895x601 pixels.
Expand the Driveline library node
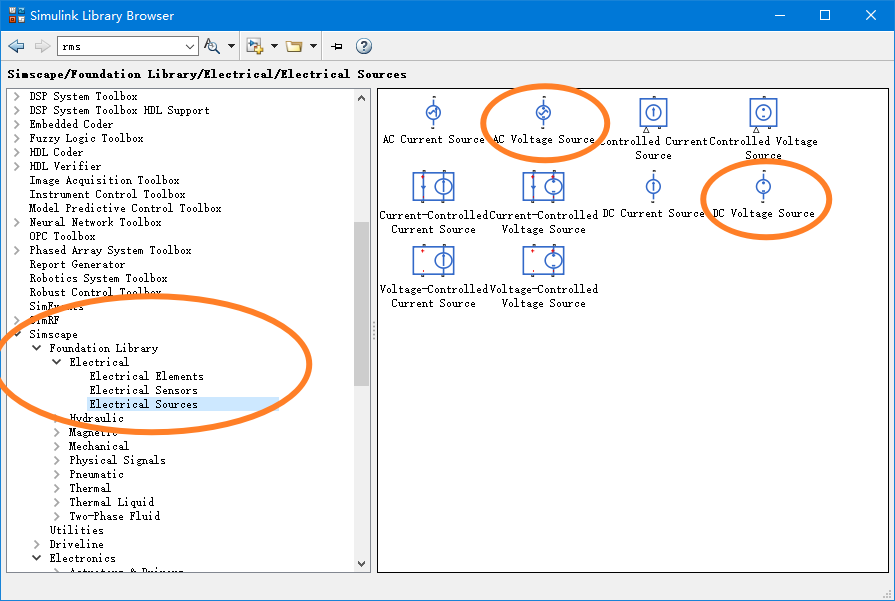click(x=37, y=544)
